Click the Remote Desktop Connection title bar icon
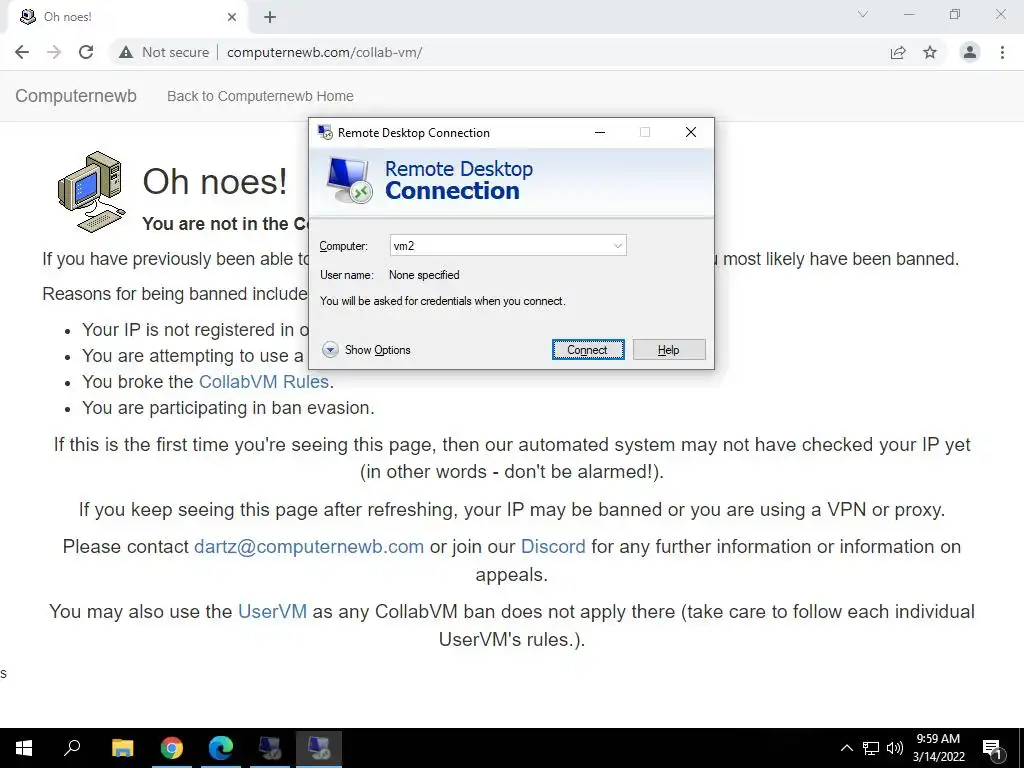Image resolution: width=1024 pixels, height=768 pixels. 325,133
